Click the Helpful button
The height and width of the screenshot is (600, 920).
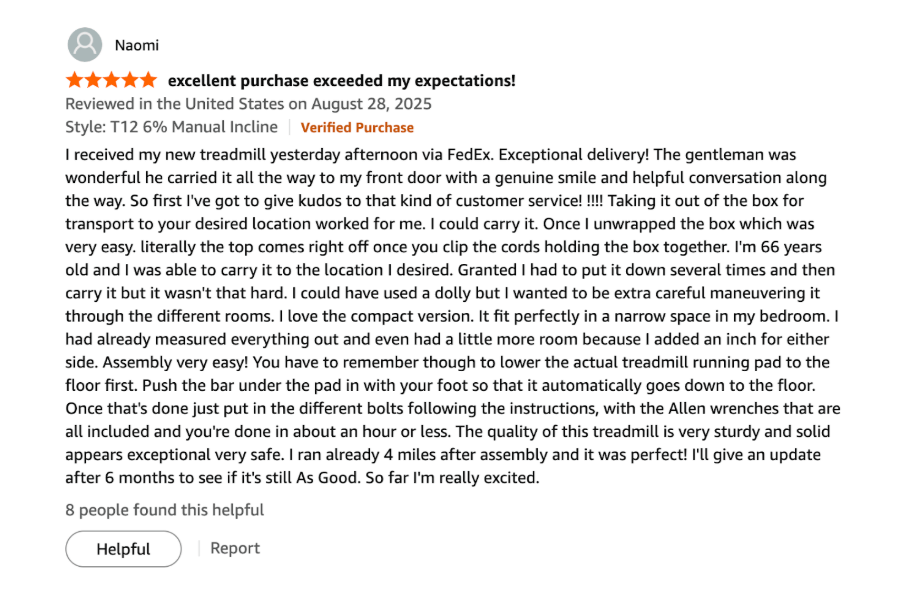coord(123,548)
